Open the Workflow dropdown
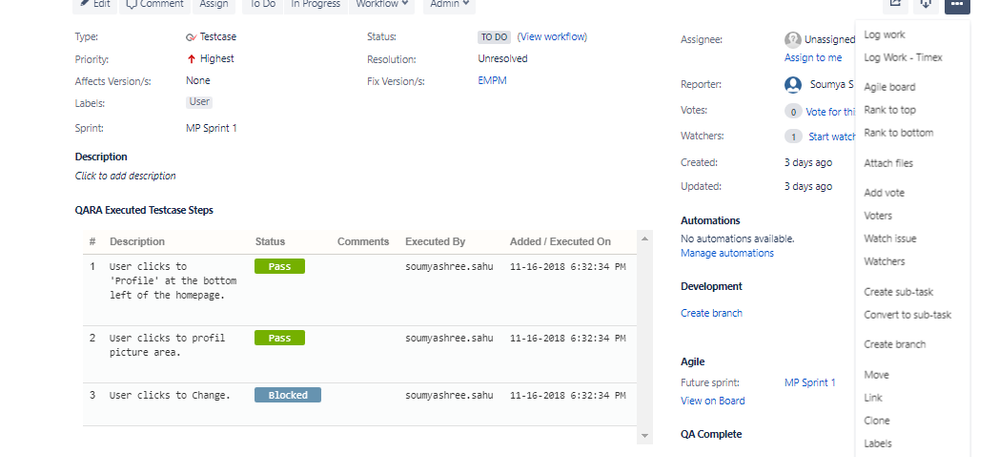This screenshot has height=457, width=999. (x=381, y=4)
